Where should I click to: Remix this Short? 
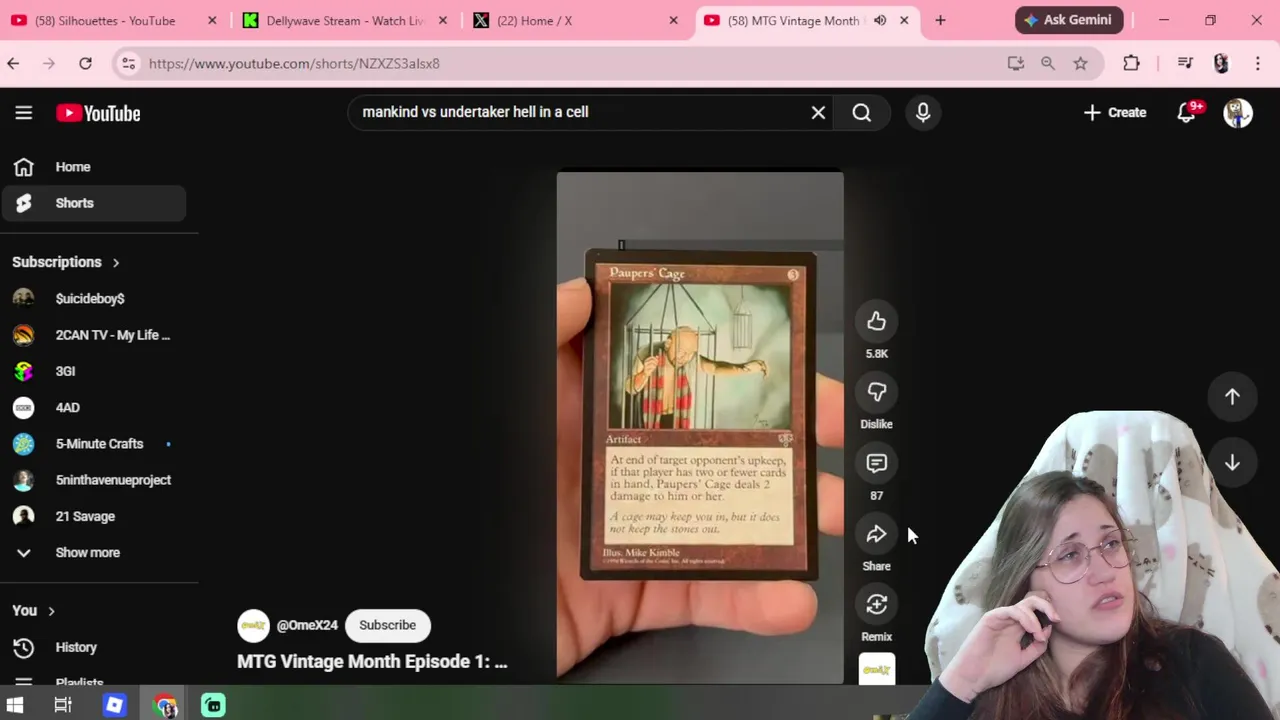tap(876, 604)
